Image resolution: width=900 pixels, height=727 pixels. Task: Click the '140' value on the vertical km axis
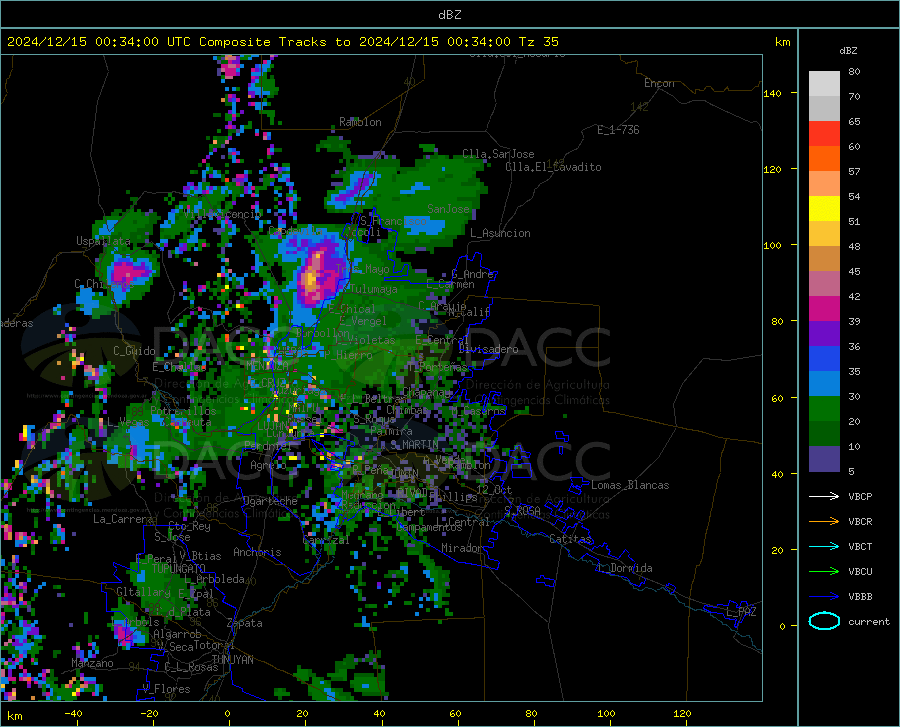[x=772, y=93]
